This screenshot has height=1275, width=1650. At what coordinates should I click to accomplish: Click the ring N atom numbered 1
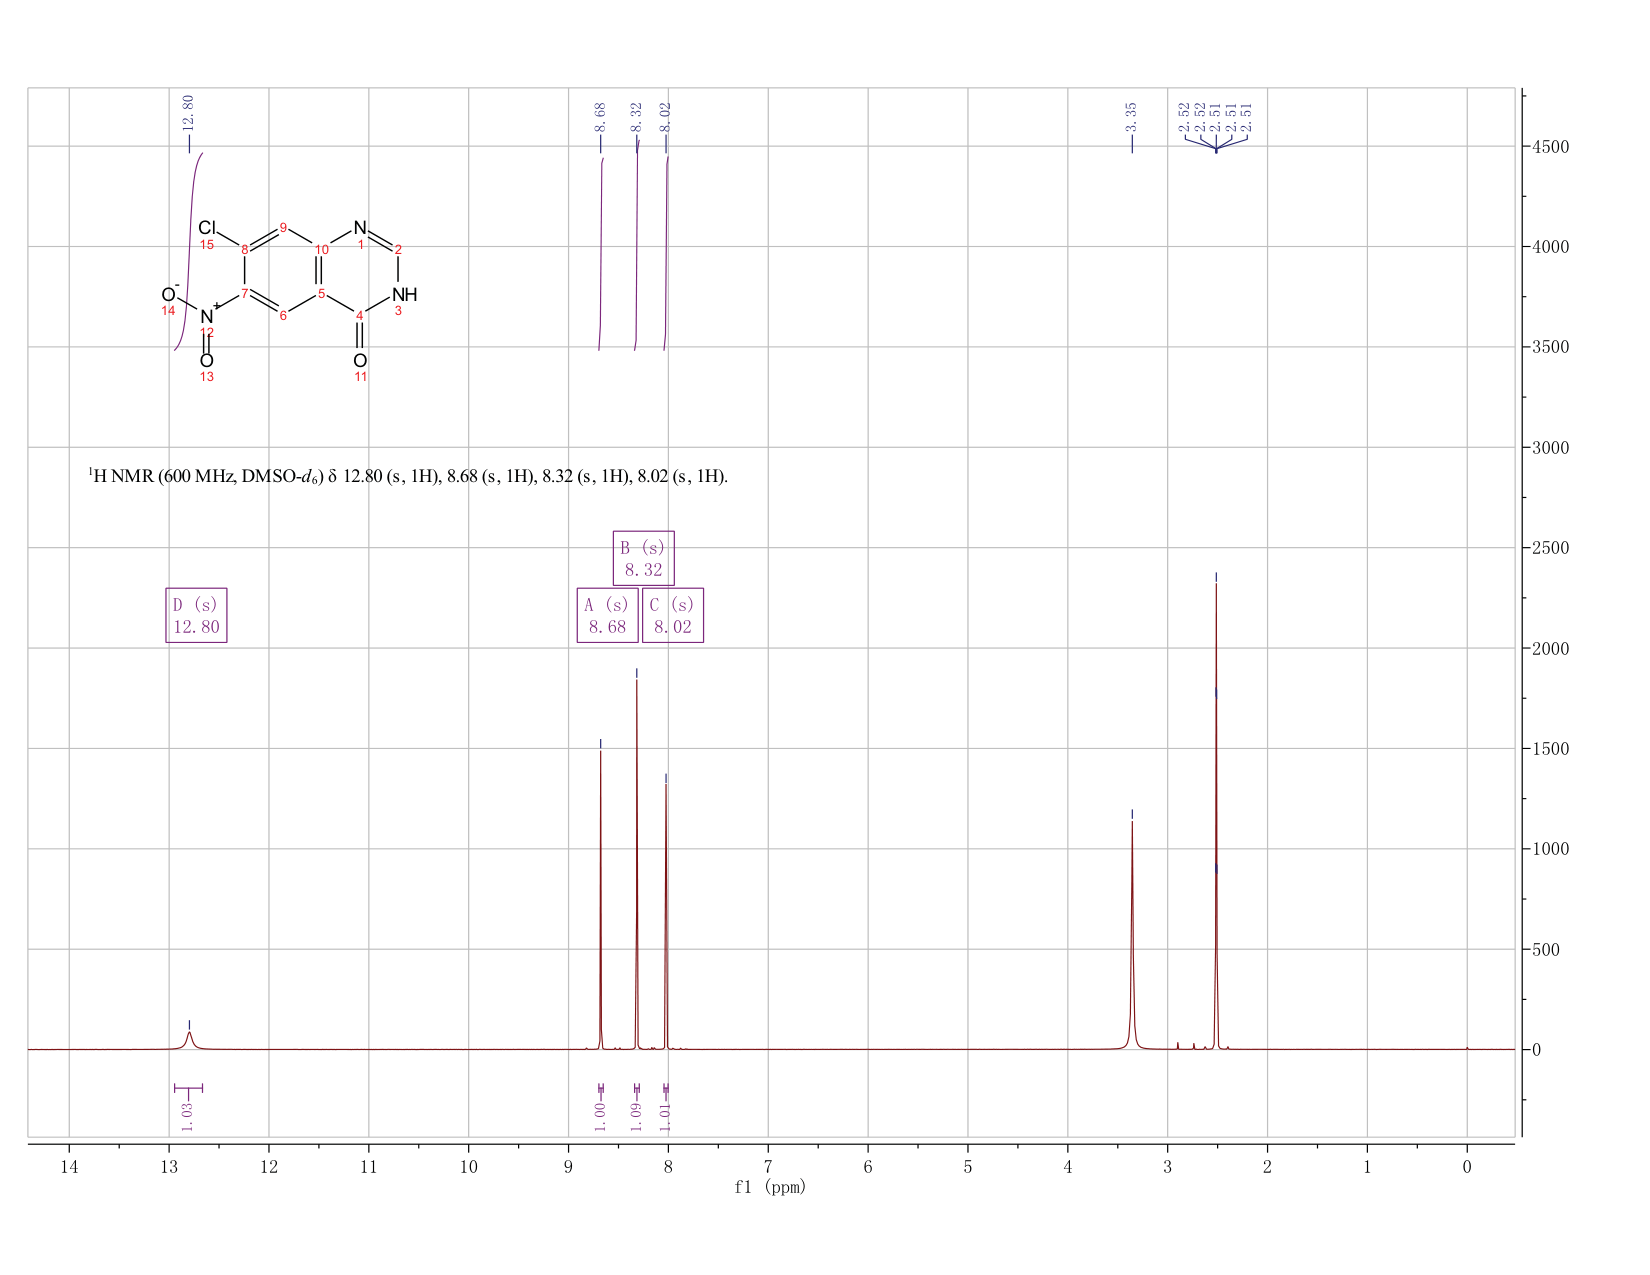click(360, 228)
